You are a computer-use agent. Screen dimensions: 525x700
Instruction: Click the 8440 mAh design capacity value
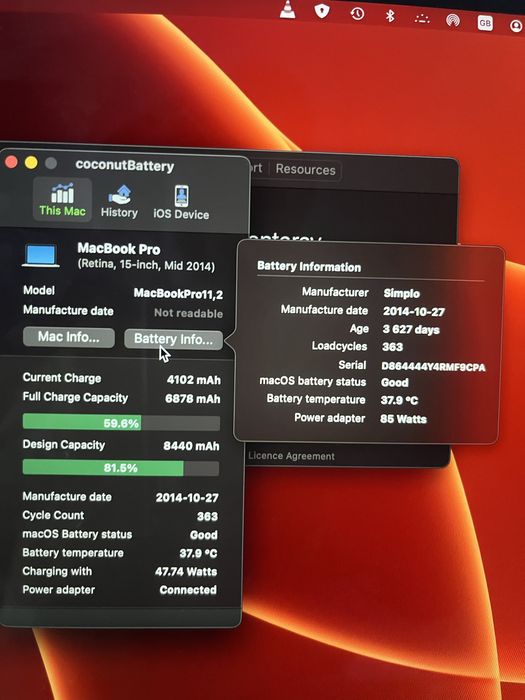pos(191,446)
